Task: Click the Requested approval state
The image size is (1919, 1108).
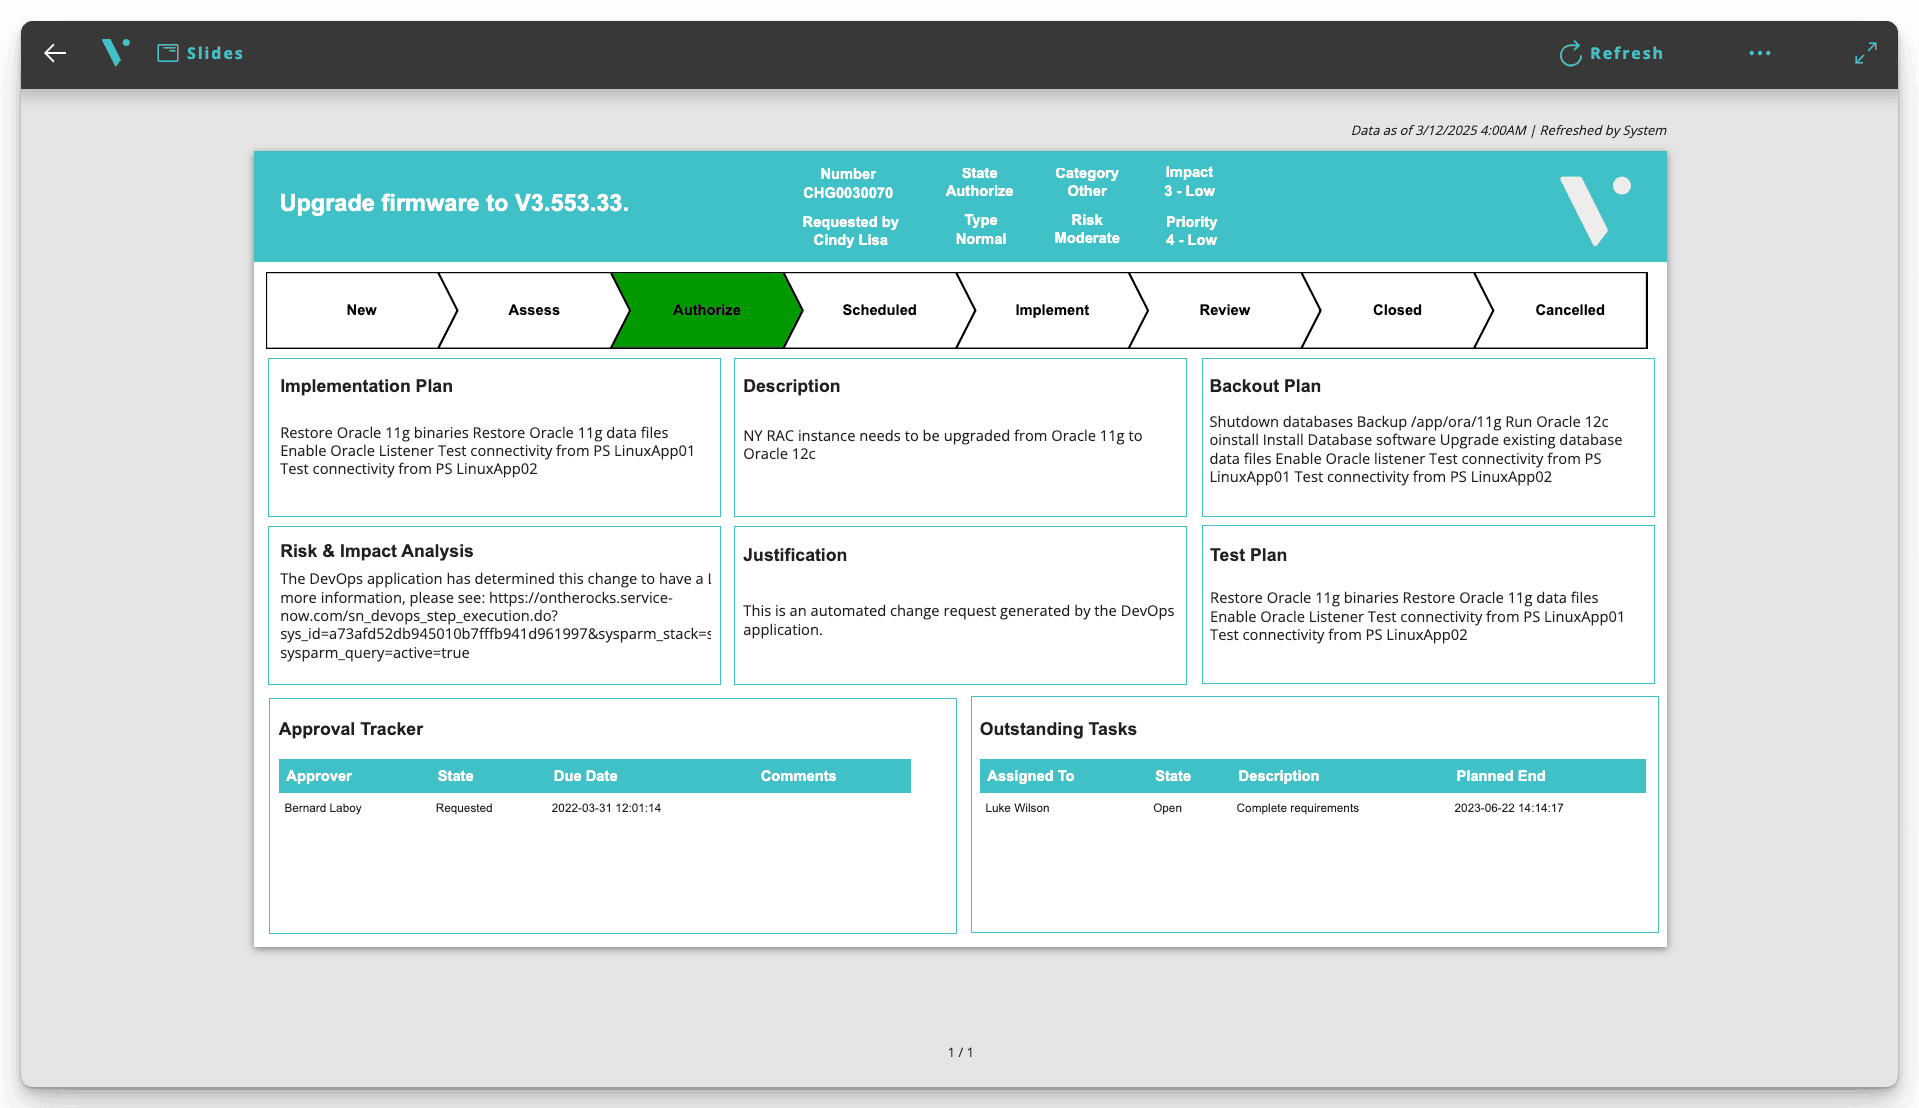Action: 464,808
